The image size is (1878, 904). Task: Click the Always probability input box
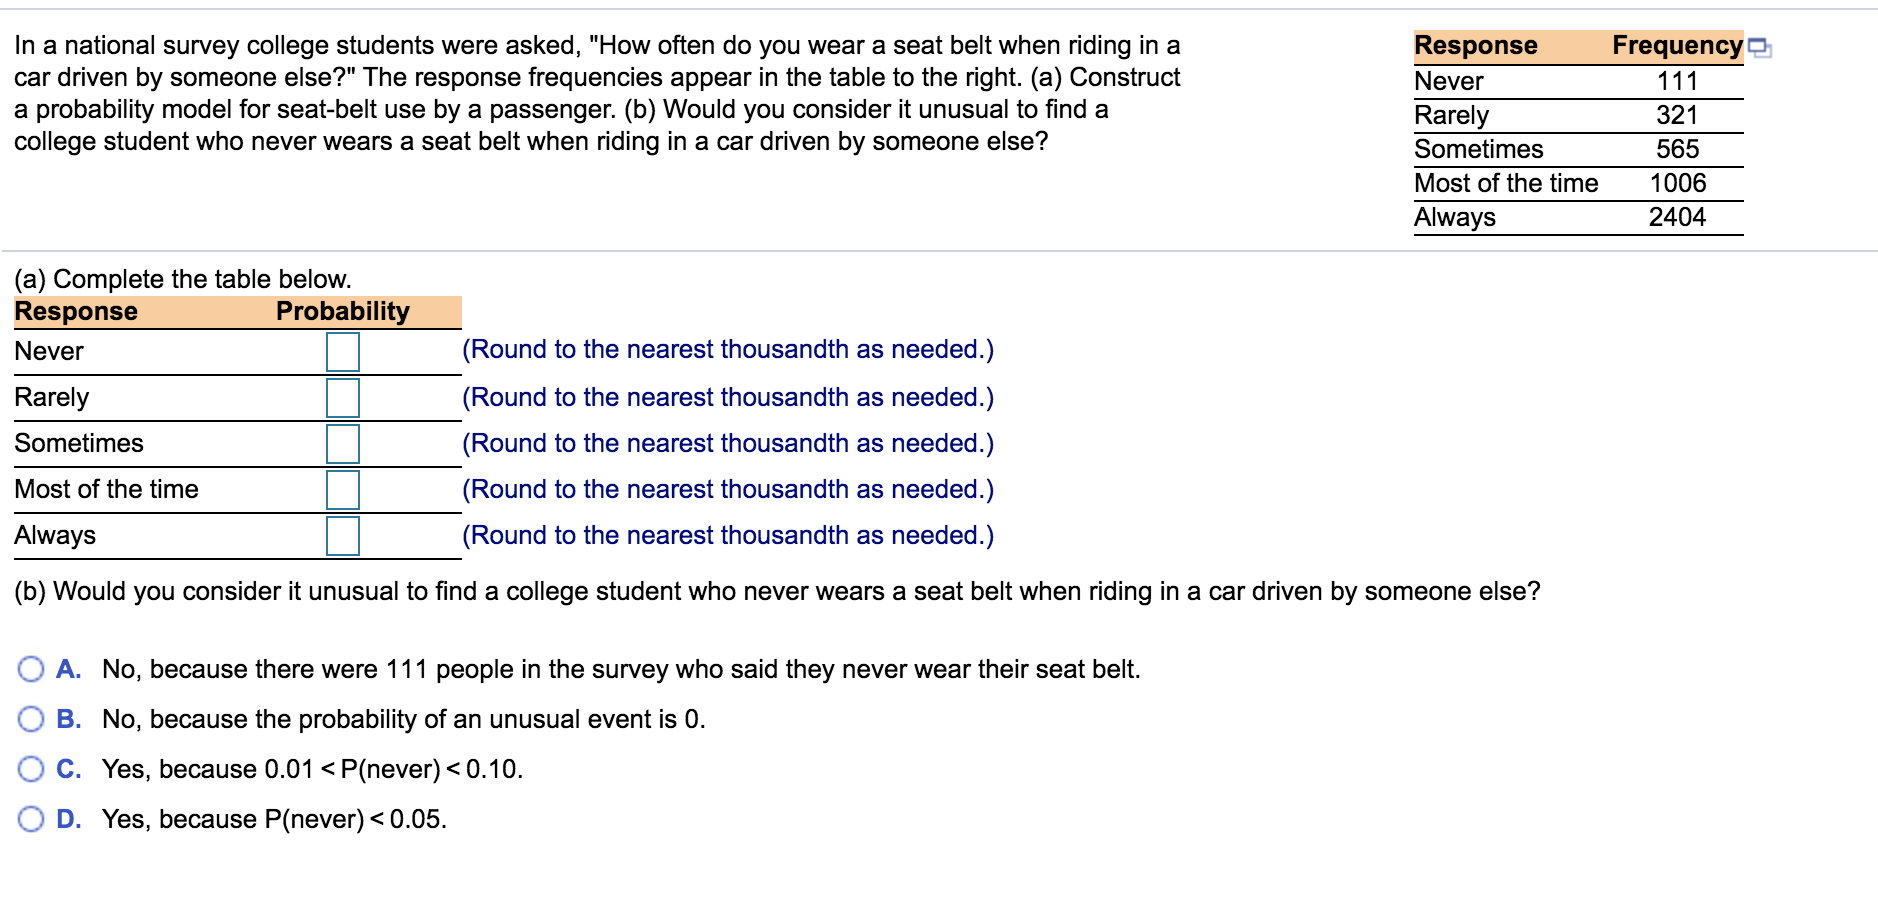342,535
